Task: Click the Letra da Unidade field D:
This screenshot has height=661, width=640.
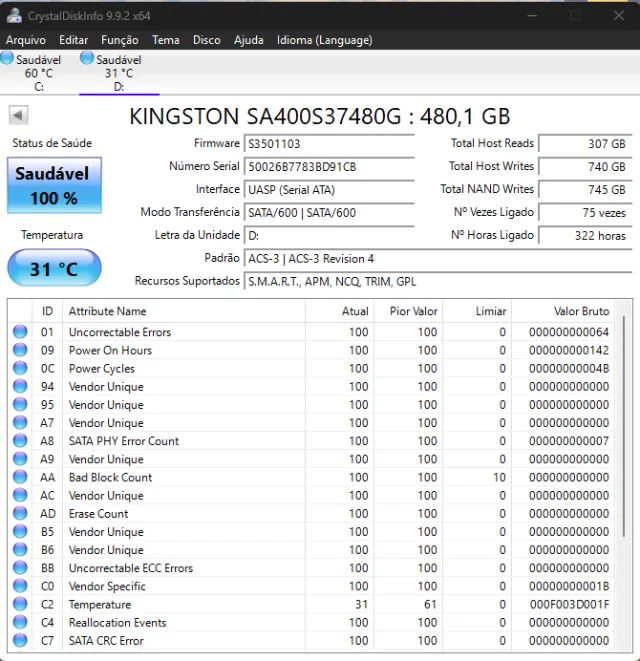Action: (x=329, y=235)
